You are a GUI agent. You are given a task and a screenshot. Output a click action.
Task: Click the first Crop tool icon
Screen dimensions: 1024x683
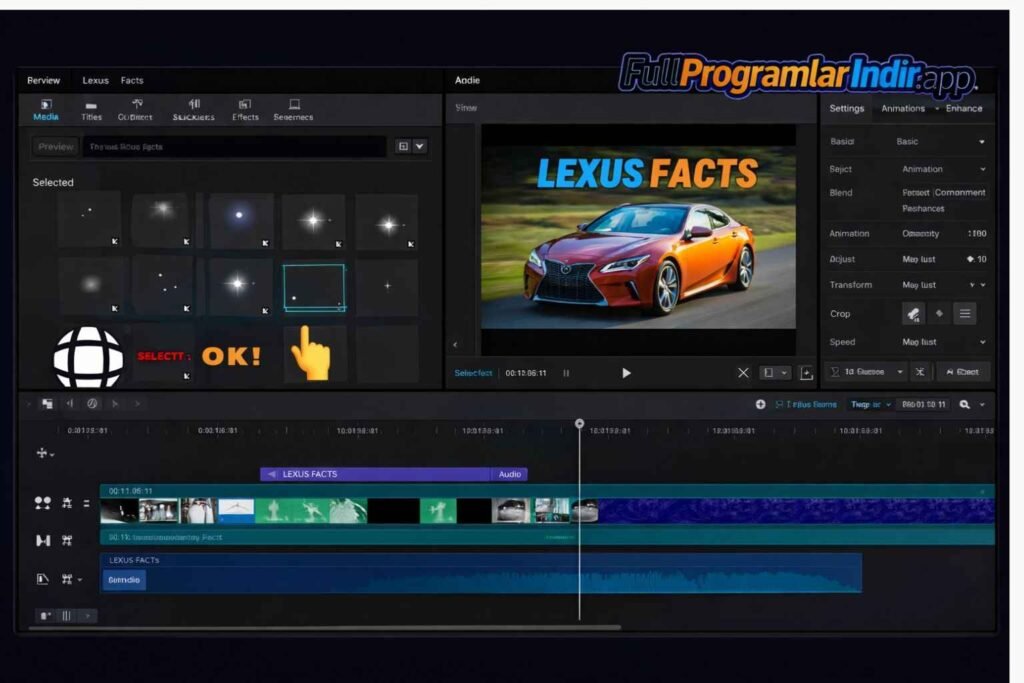pyautogui.click(x=912, y=314)
